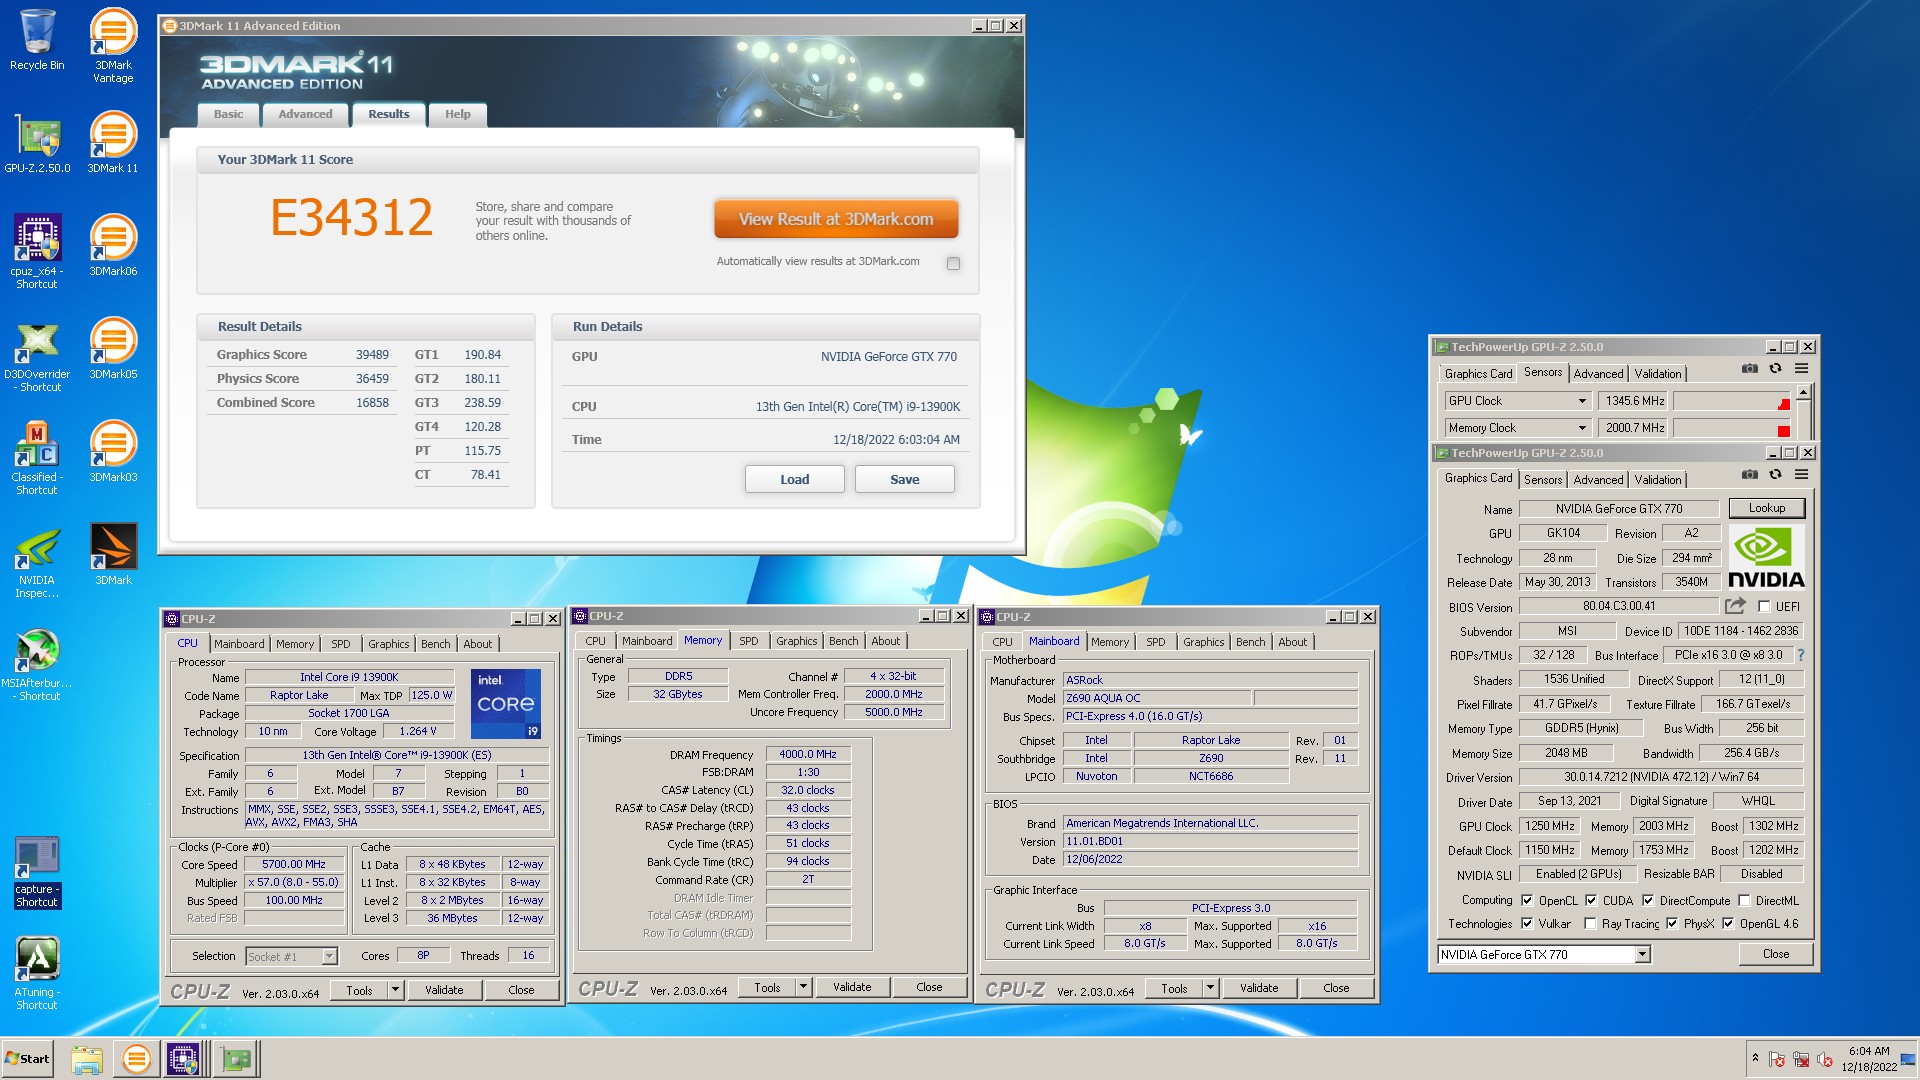Open Sensors tab in lower GPU-Z window
This screenshot has height=1080, width=1920.
[x=1543, y=480]
